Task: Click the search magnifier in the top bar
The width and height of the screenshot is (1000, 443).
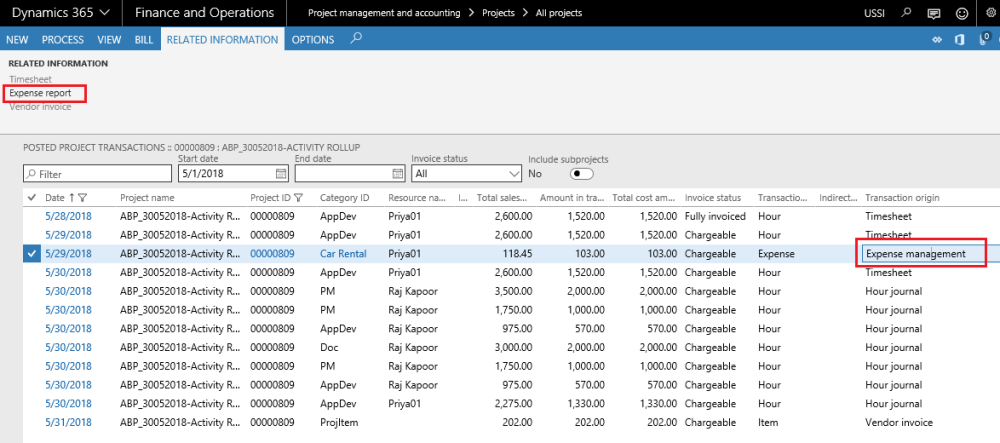Action: [906, 13]
